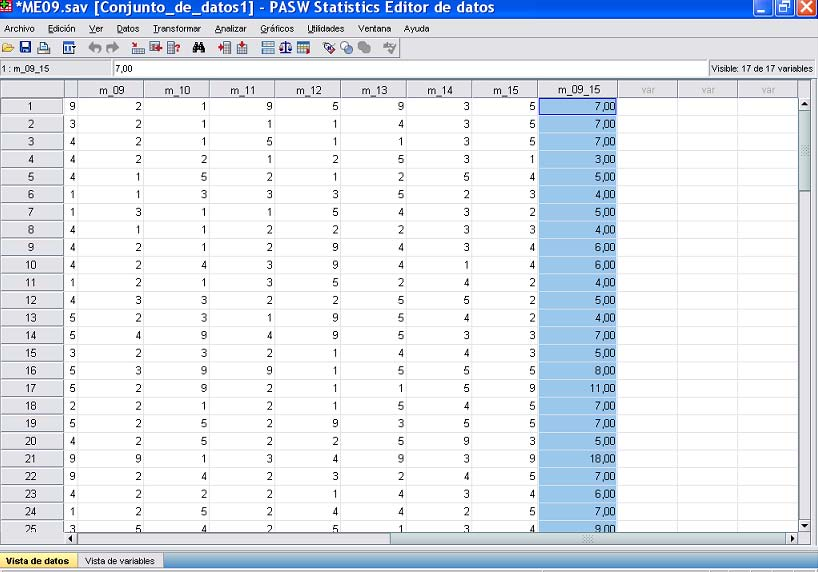This screenshot has width=818, height=572.
Task: Select row header number 17
Action: 30,388
